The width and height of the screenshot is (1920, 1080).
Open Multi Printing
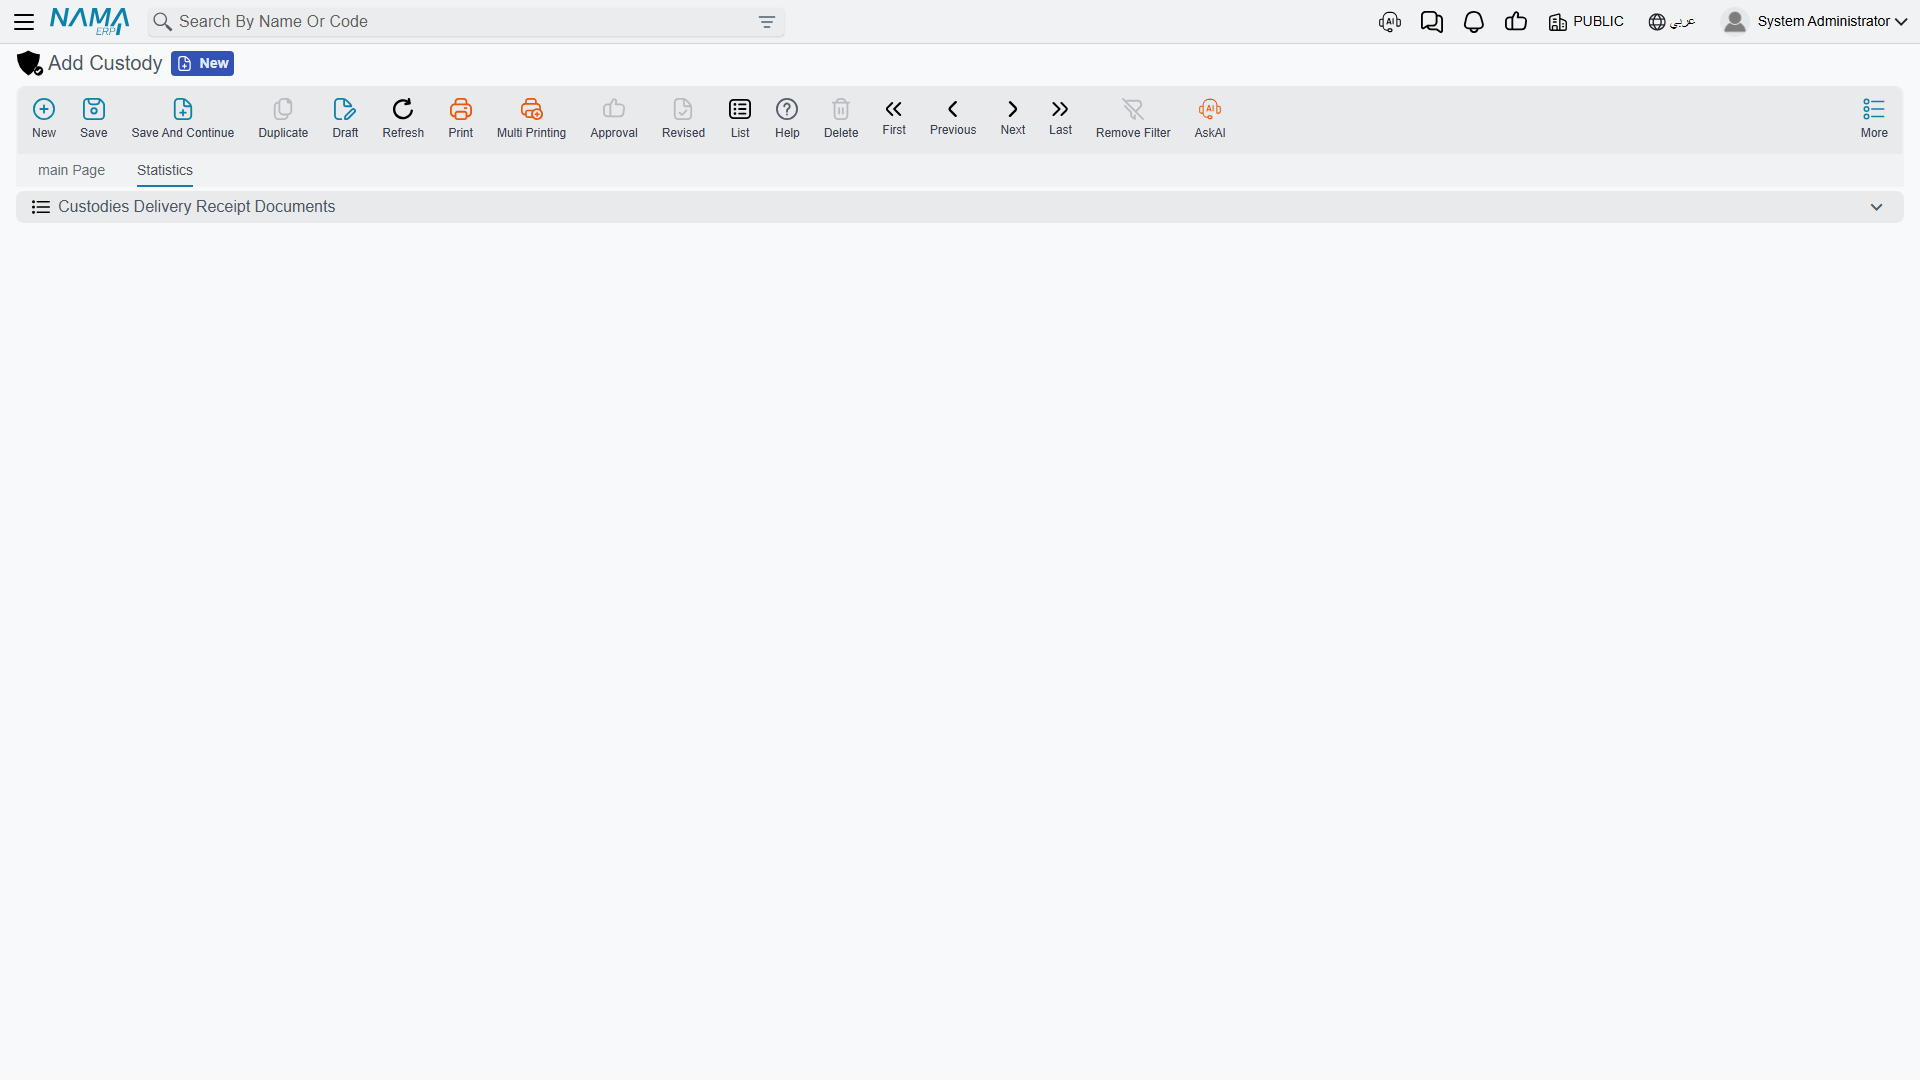tap(531, 118)
